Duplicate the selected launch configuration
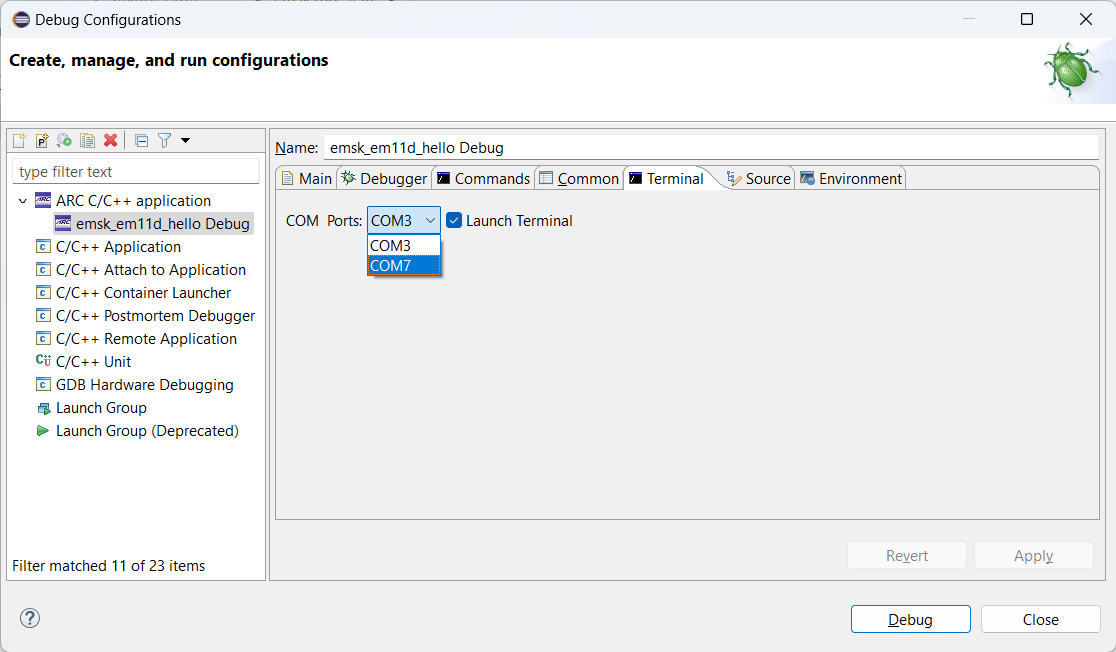1116x652 pixels. click(x=87, y=141)
